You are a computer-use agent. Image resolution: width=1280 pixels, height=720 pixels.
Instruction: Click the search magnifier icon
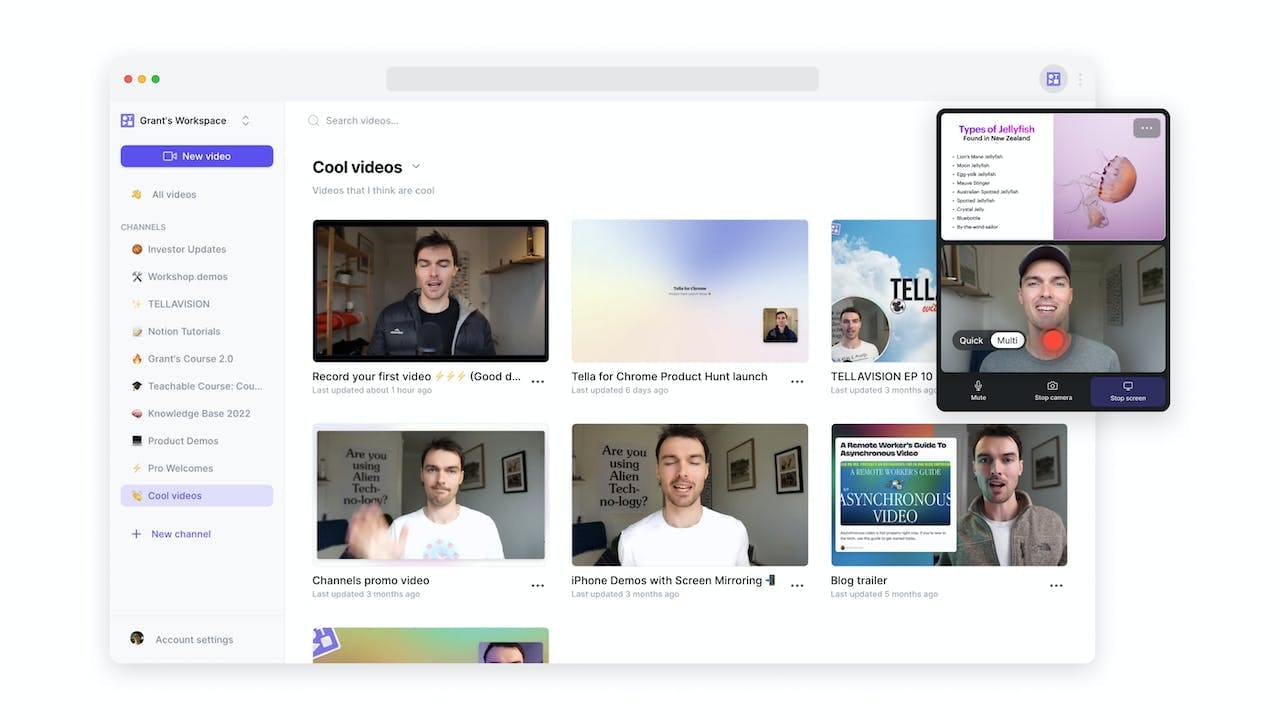click(313, 121)
